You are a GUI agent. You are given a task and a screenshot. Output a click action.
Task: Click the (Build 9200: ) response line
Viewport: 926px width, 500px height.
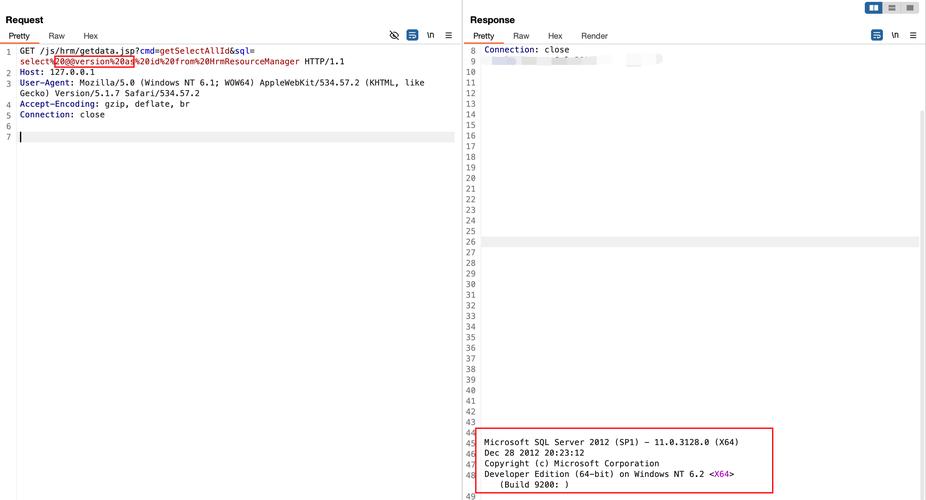[534, 485]
